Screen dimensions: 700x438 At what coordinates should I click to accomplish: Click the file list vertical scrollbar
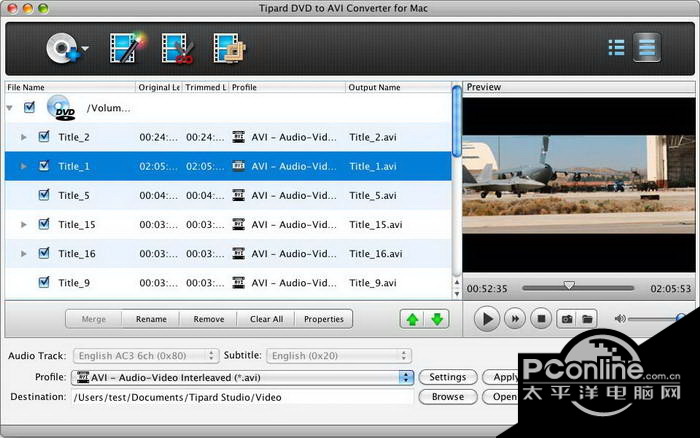point(456,121)
